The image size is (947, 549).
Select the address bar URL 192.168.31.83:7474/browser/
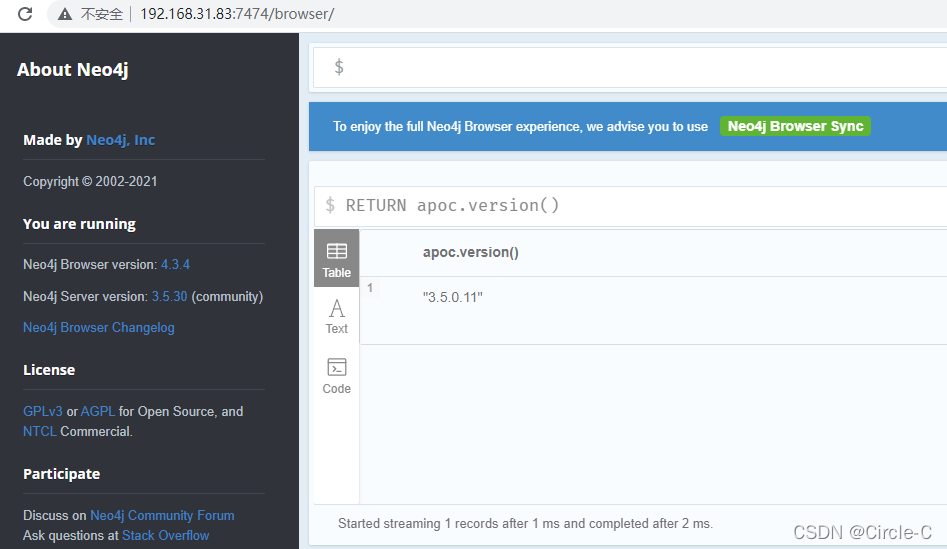(237, 14)
